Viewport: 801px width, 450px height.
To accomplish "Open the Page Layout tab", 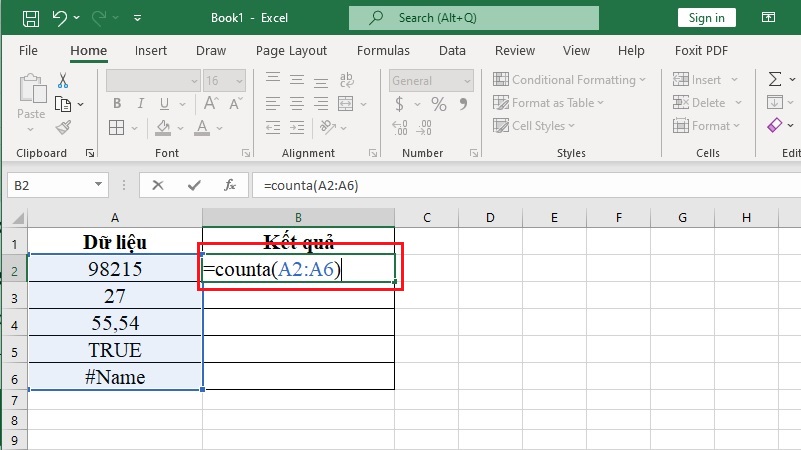I will pyautogui.click(x=291, y=51).
